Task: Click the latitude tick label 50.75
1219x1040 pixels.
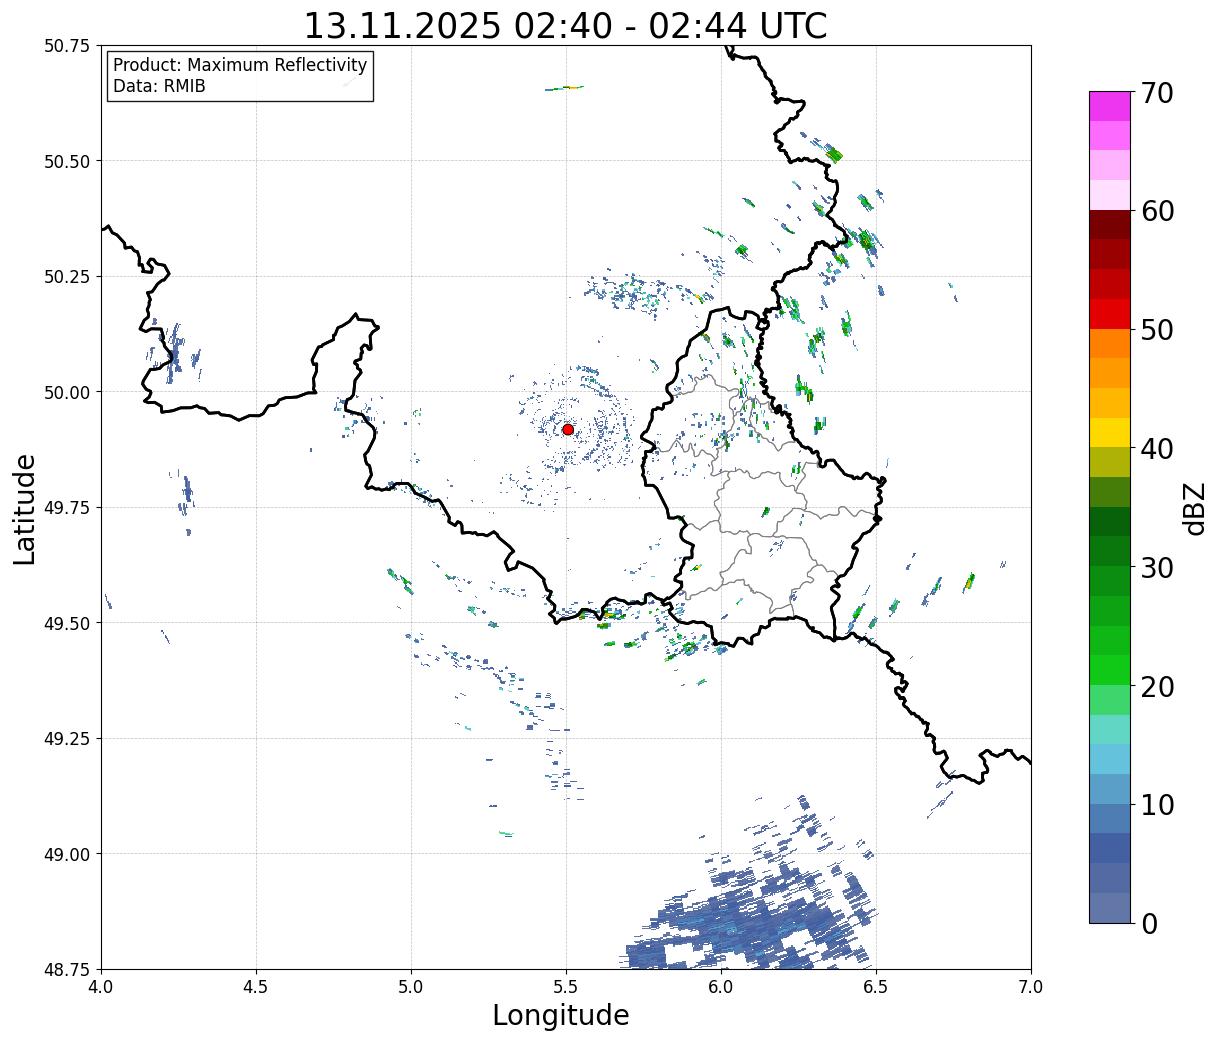Action: 66,46
